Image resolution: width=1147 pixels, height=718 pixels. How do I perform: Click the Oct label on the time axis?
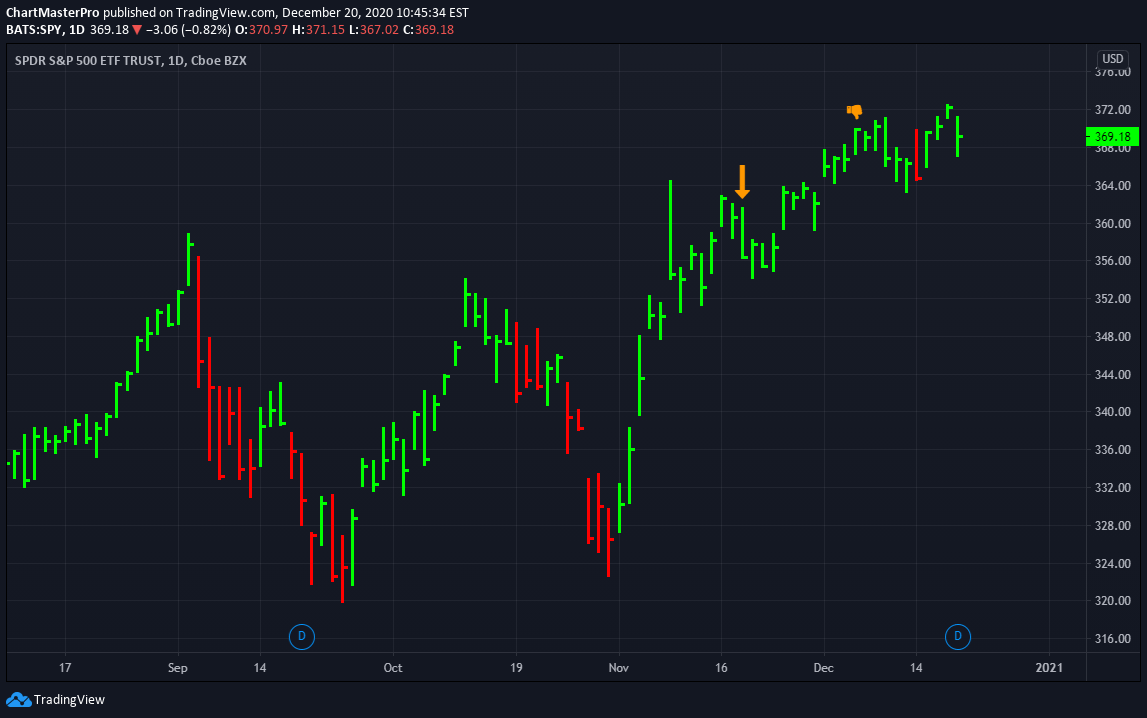pyautogui.click(x=393, y=668)
